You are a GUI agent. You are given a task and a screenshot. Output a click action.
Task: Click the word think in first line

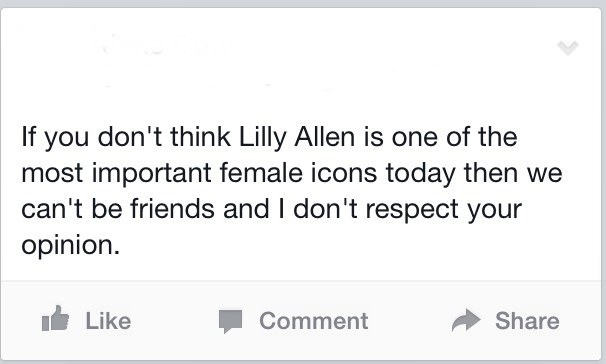(201, 137)
